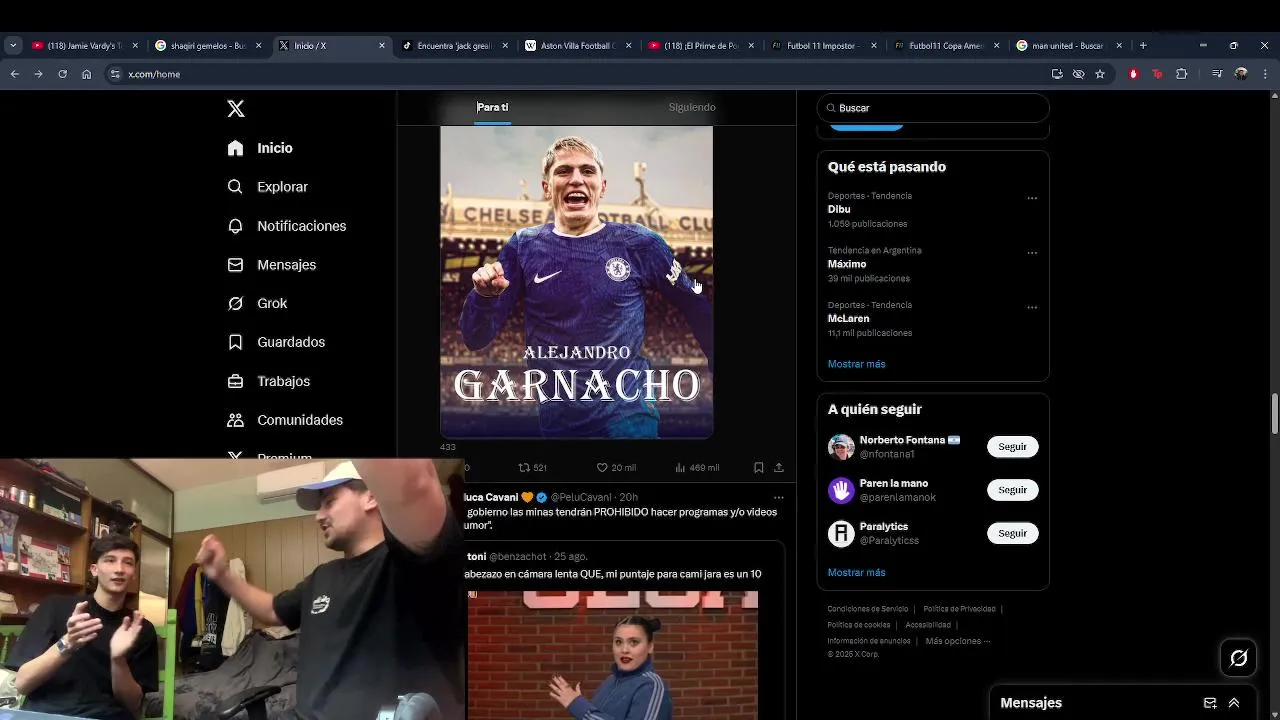Like the Garnacho post with 20 mil

click(616, 467)
